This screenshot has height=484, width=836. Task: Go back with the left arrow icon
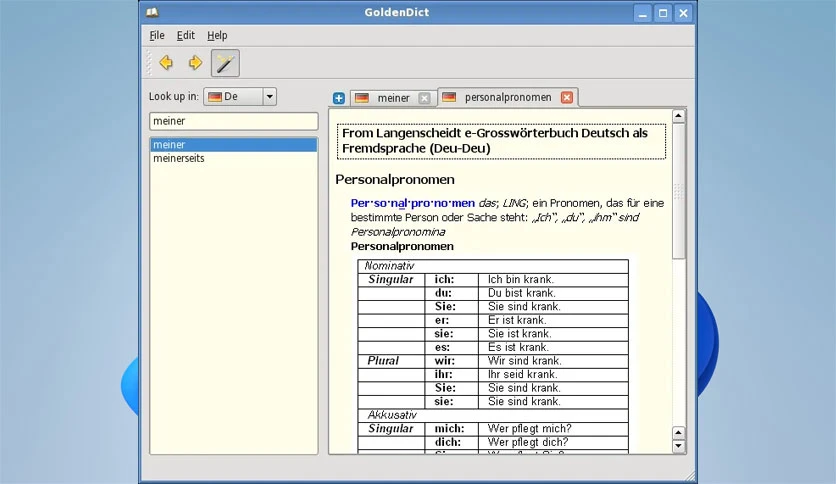(166, 63)
